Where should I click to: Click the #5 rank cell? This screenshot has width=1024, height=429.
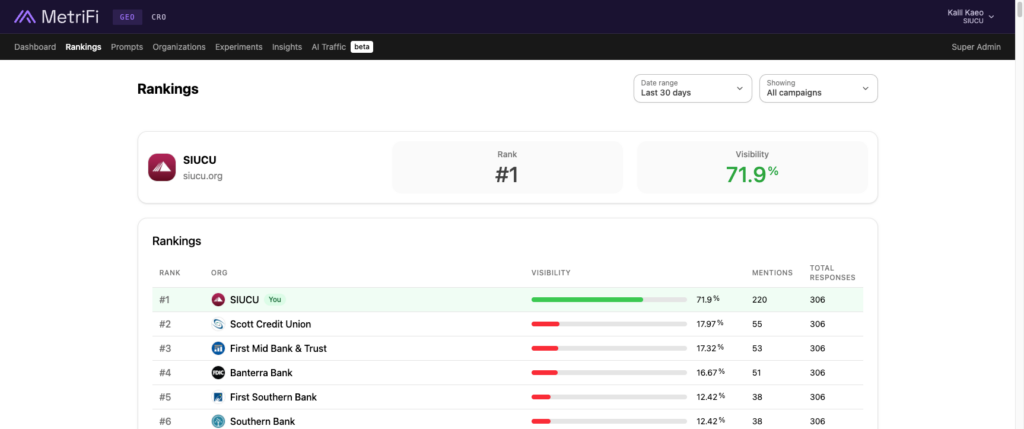click(x=165, y=397)
